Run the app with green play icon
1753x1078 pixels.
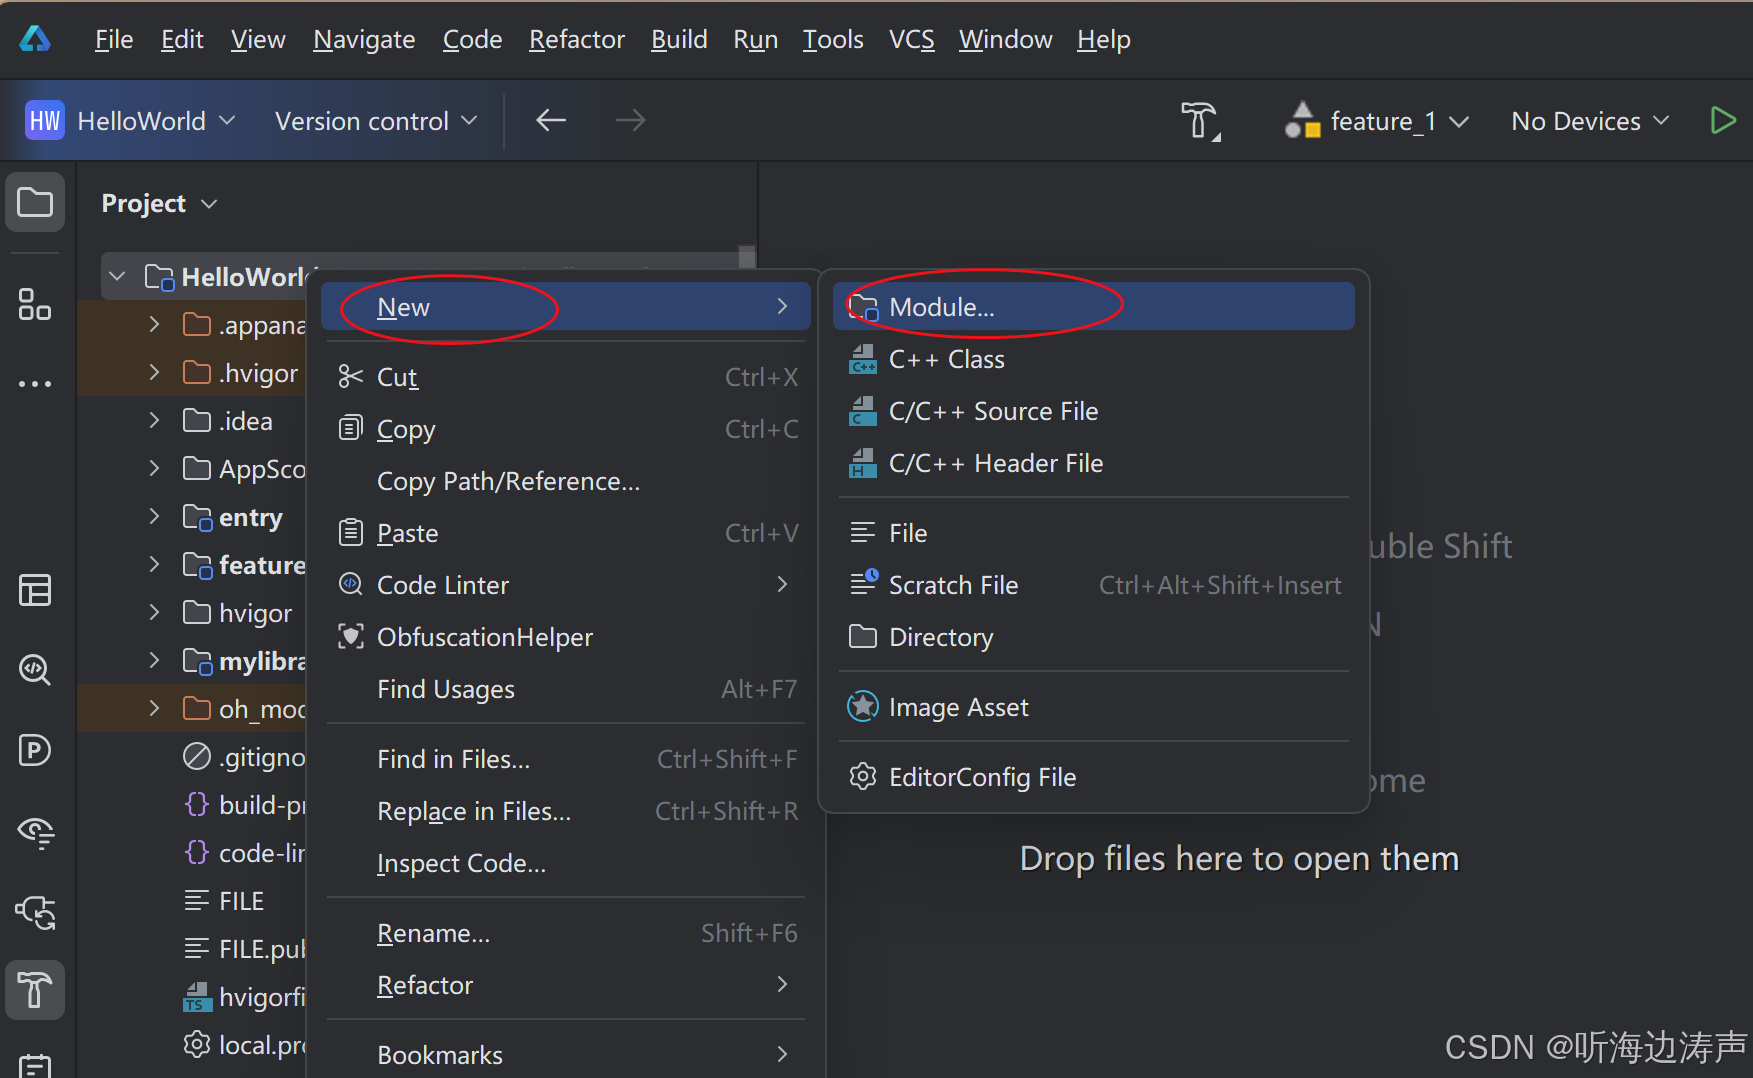point(1722,121)
